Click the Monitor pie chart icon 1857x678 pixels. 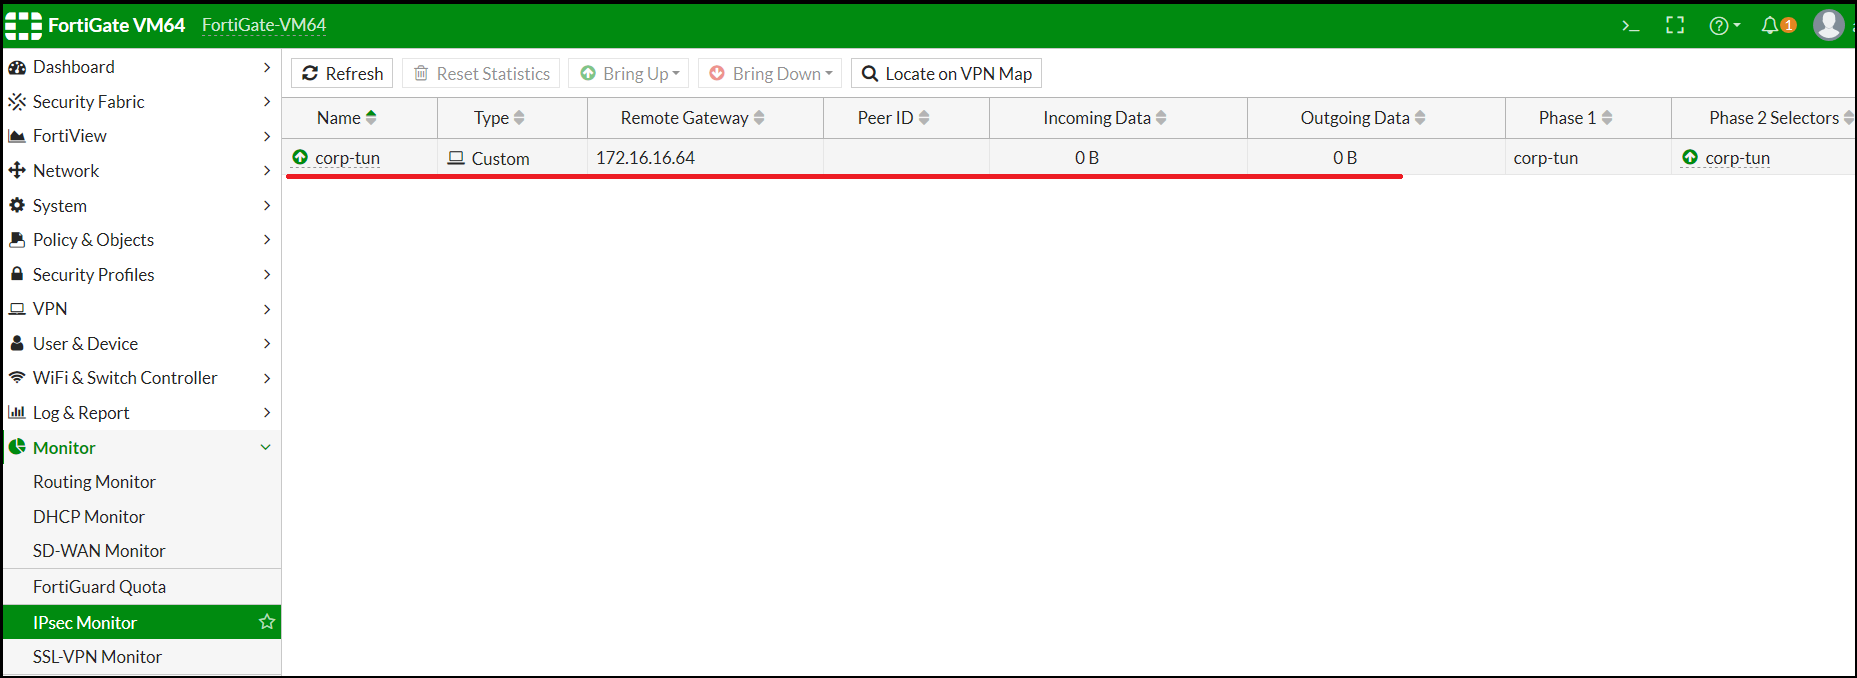point(17,447)
